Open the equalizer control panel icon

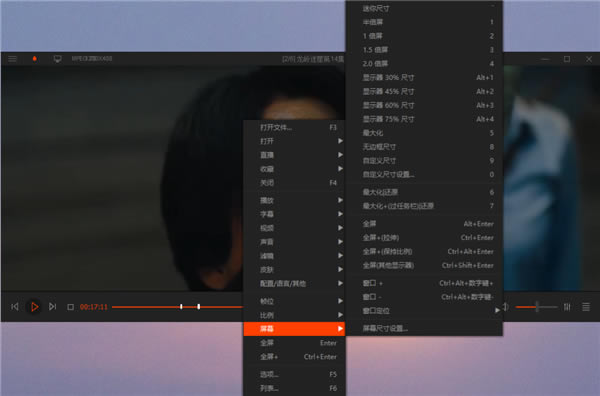pos(567,307)
